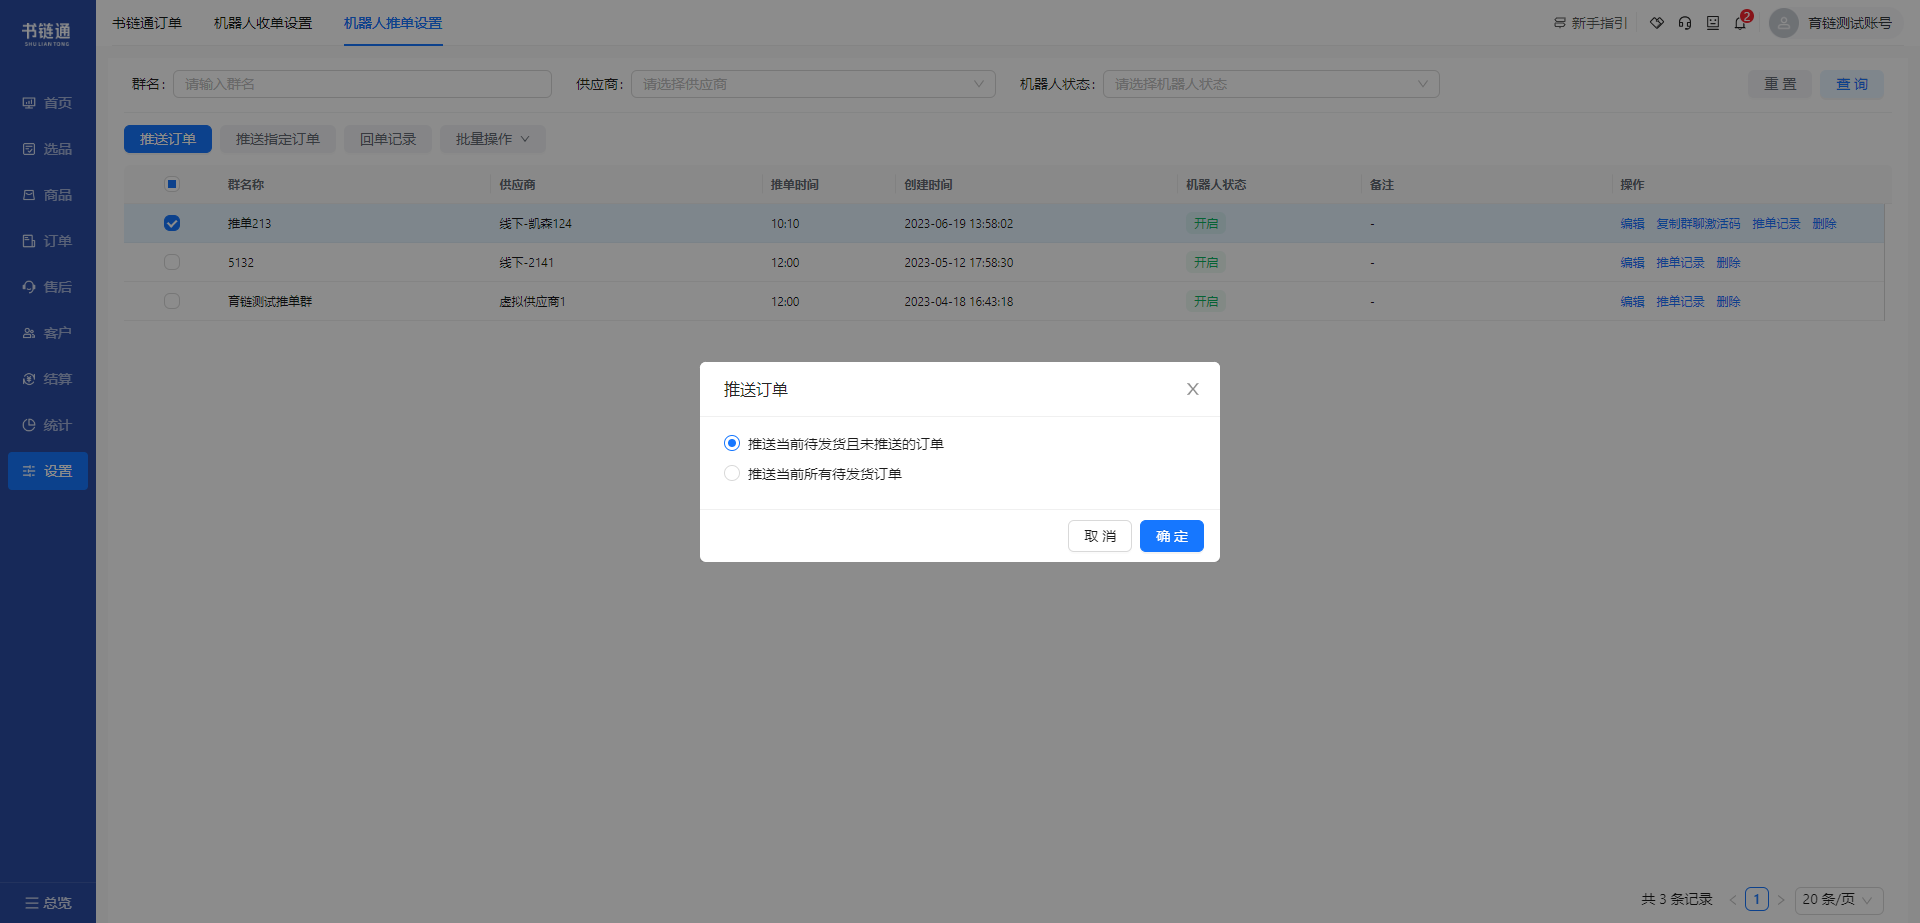Click the 重置 reset button
The height and width of the screenshot is (923, 1920).
[x=1780, y=84]
